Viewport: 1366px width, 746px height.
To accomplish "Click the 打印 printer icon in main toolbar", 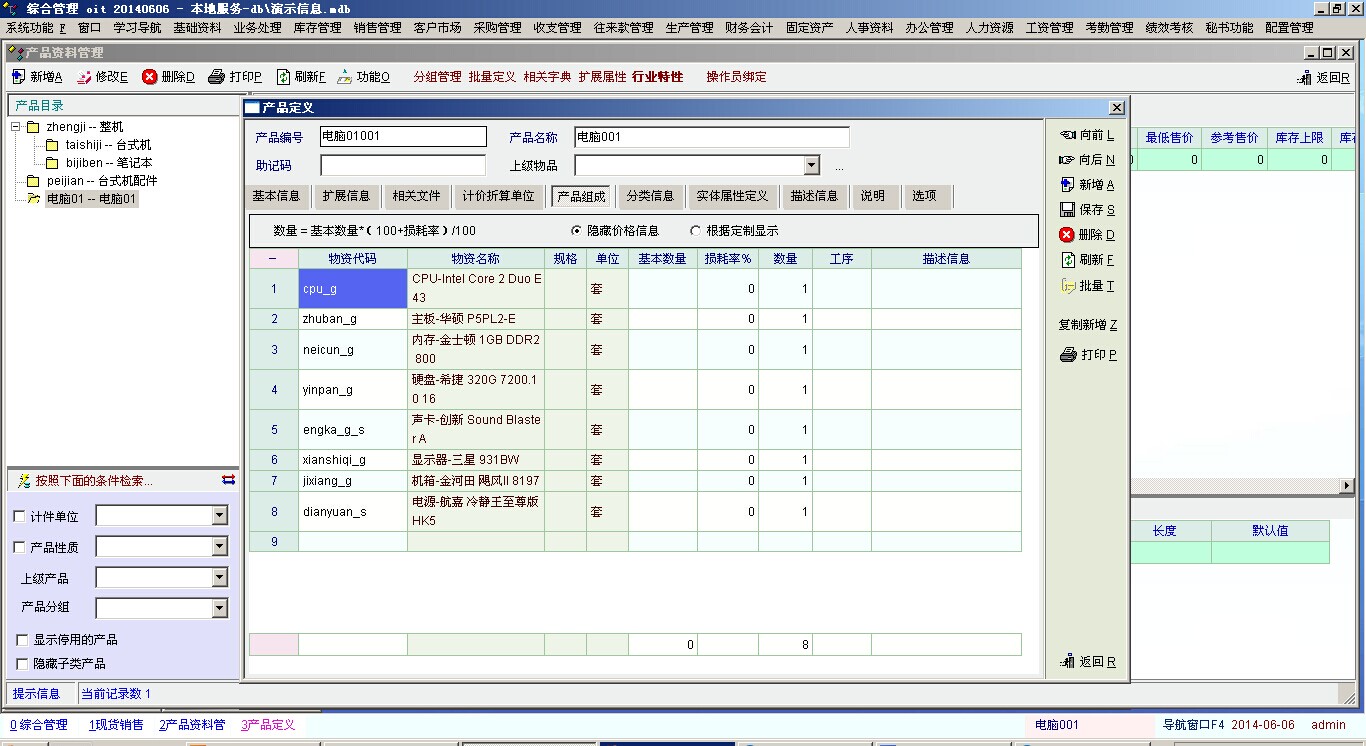I will point(217,77).
